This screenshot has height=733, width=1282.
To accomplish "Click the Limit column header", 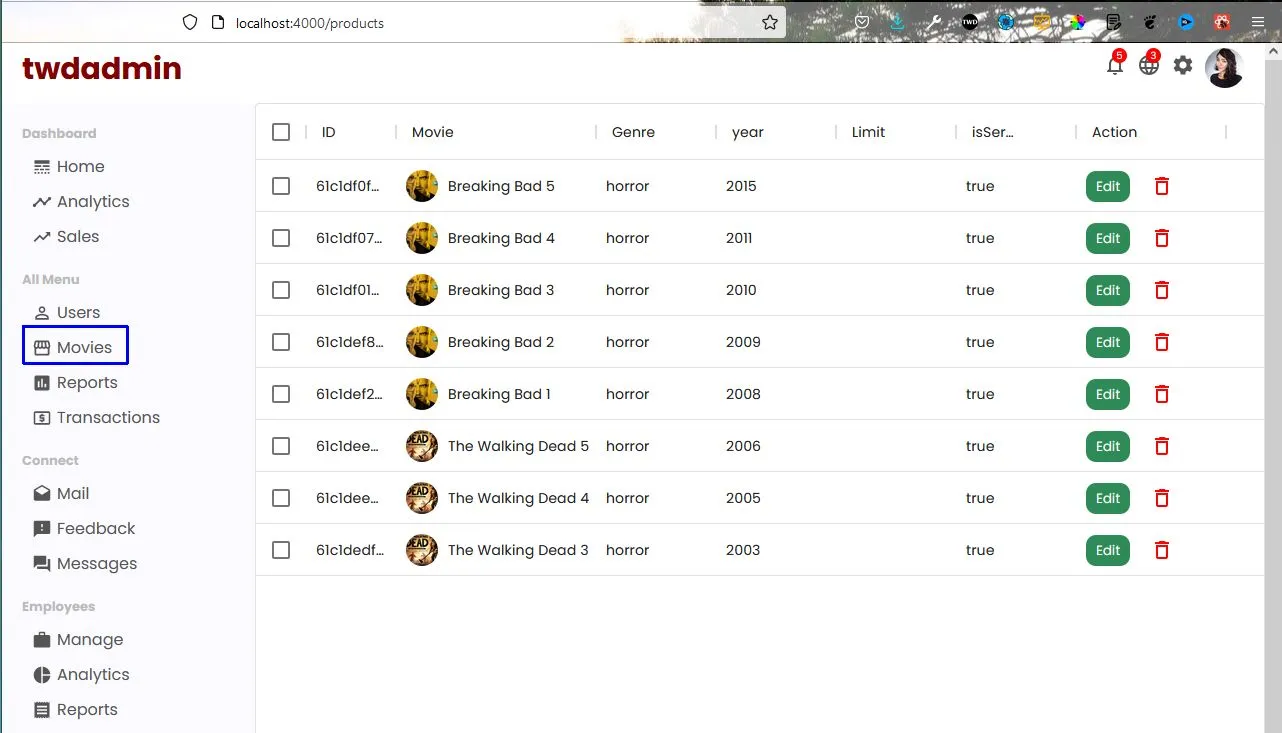I will coord(868,132).
